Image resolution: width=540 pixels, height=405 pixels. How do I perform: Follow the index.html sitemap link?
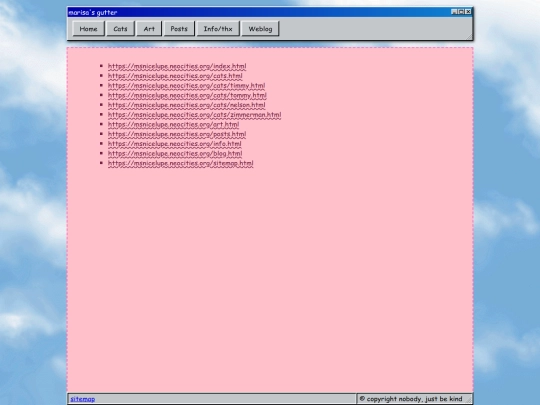pos(177,66)
